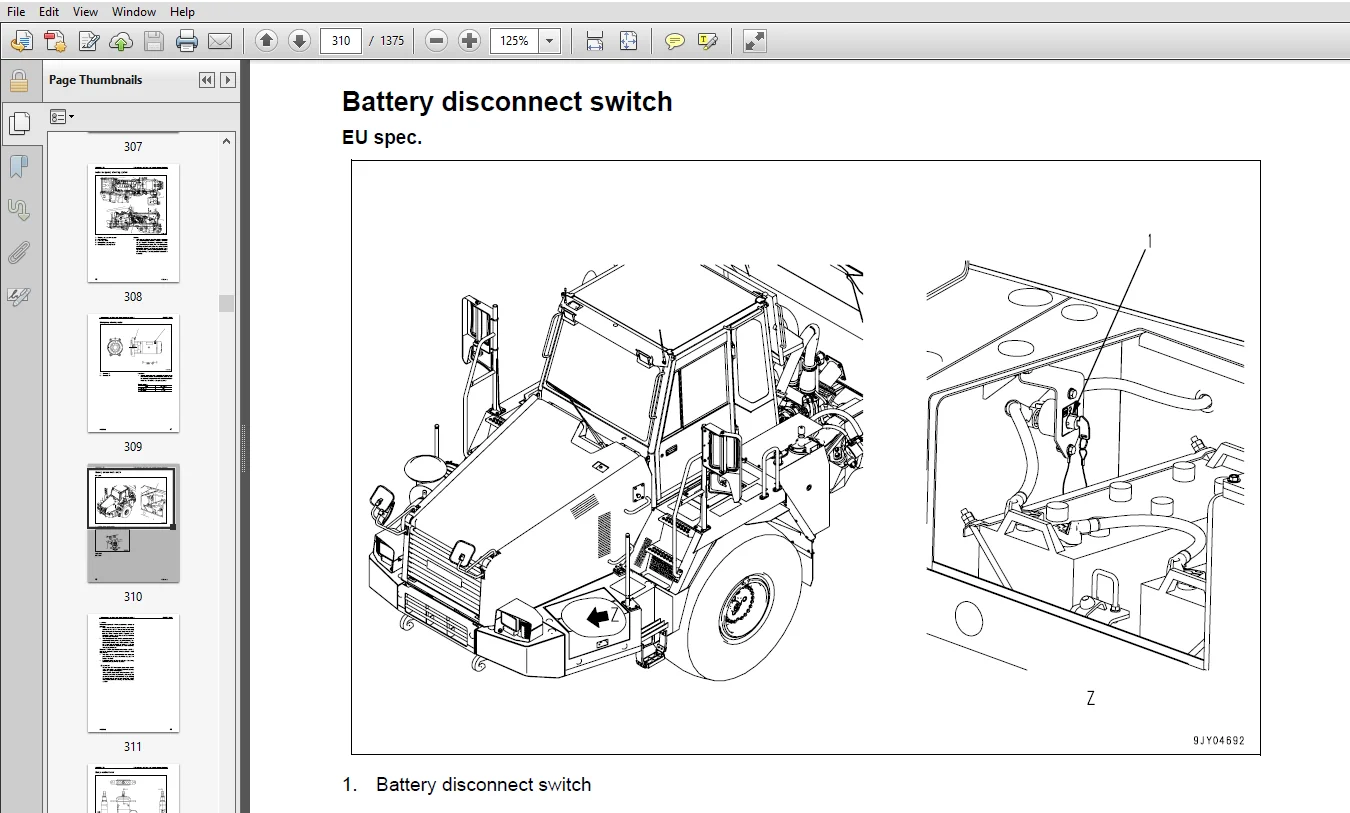Click the page number field showing 310
This screenshot has width=1350, height=813.
[341, 41]
